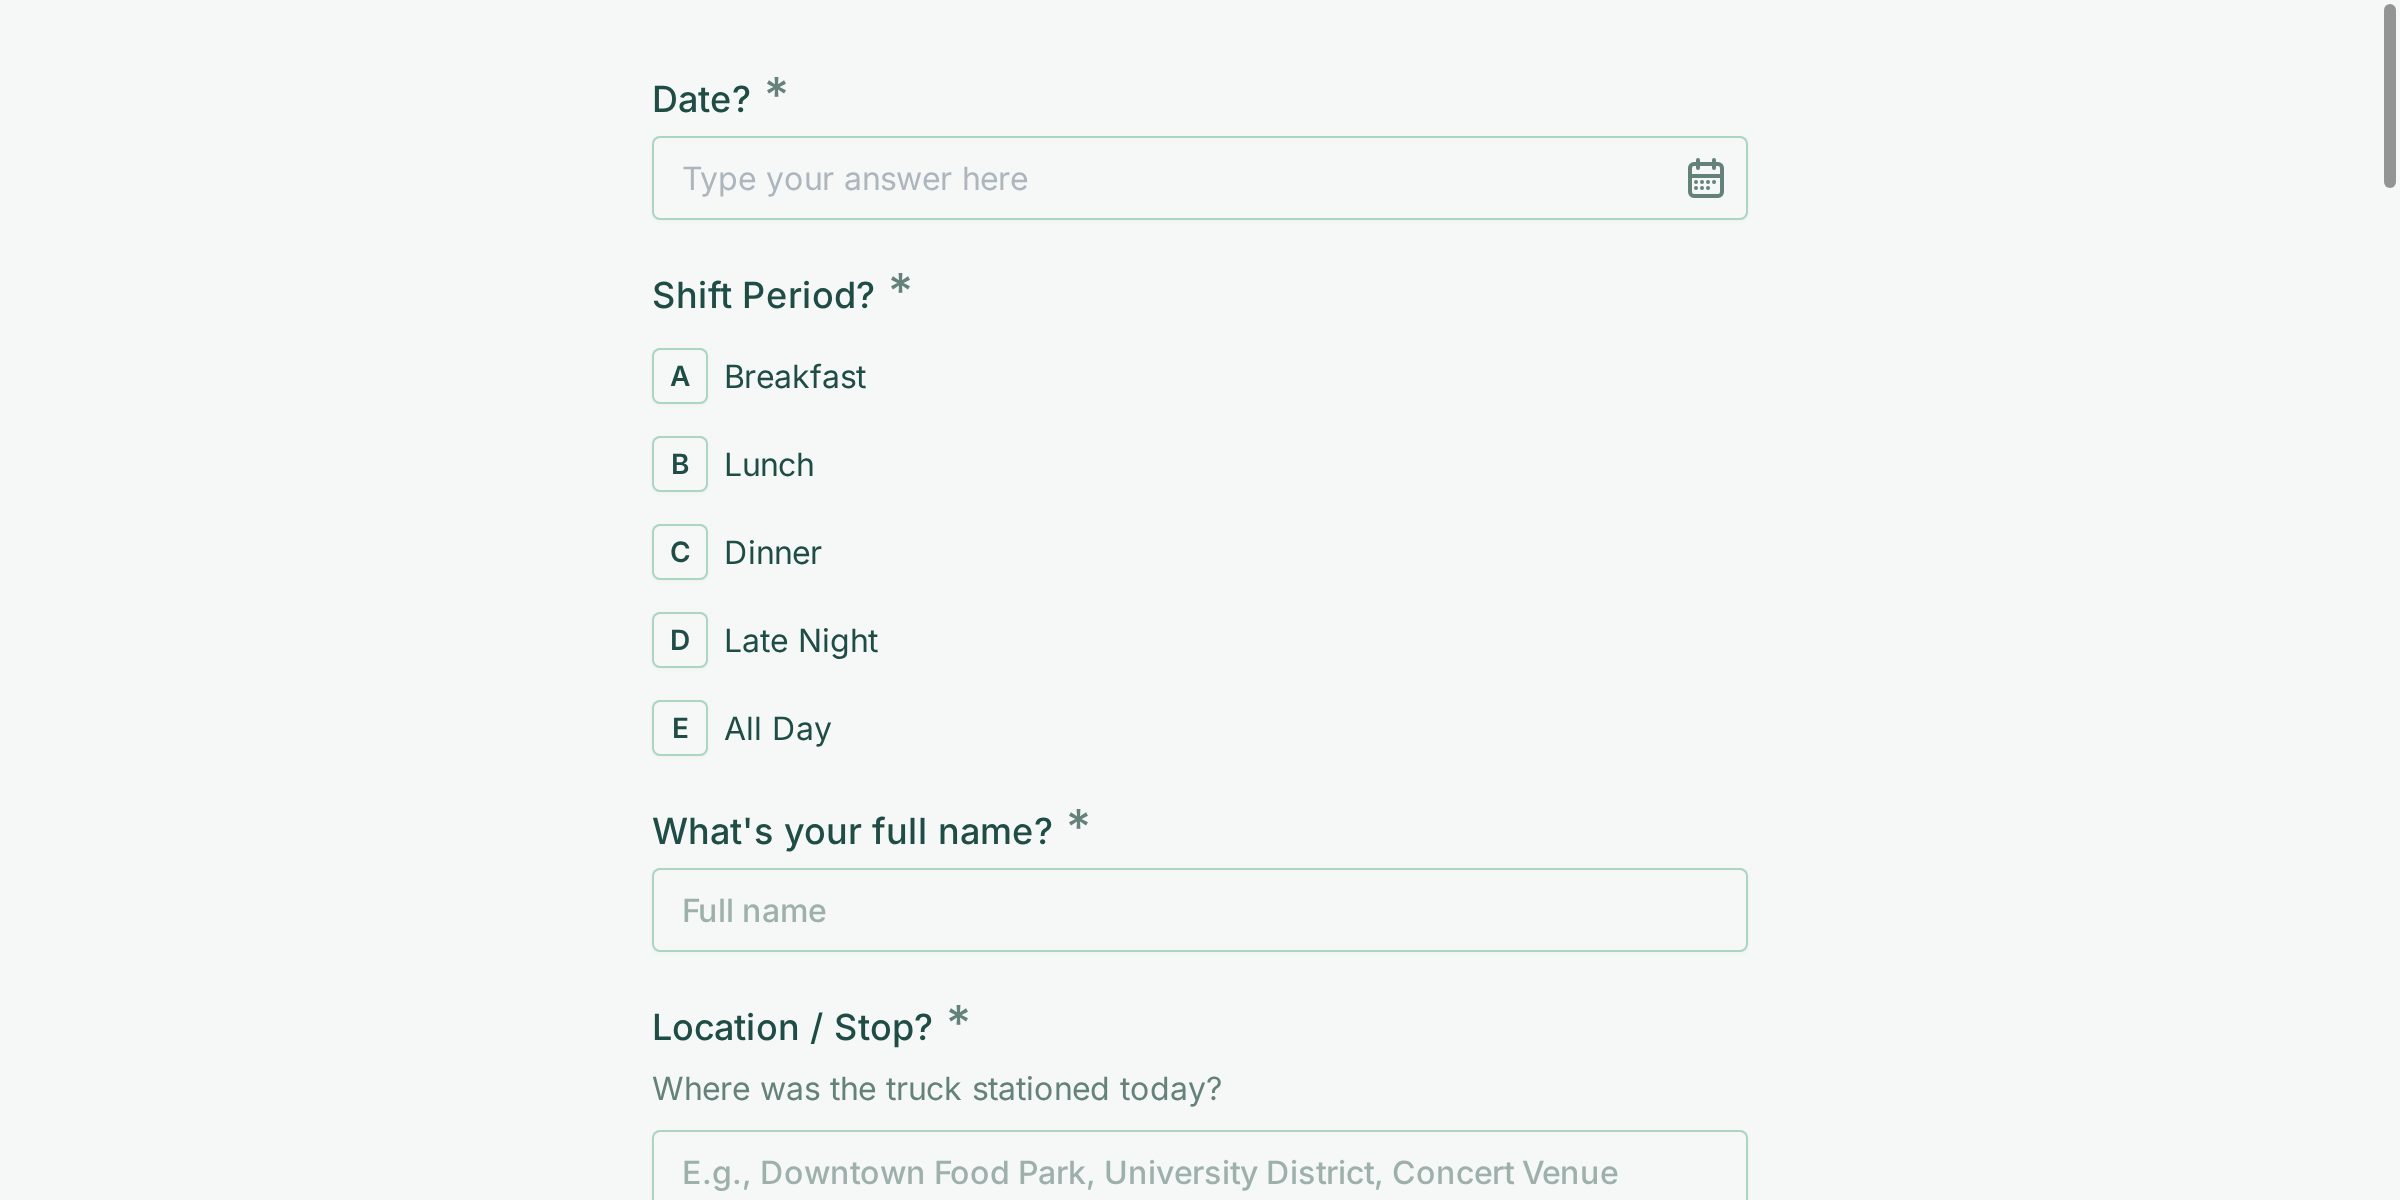Click the letter A key badge
The width and height of the screenshot is (2400, 1200).
click(680, 377)
